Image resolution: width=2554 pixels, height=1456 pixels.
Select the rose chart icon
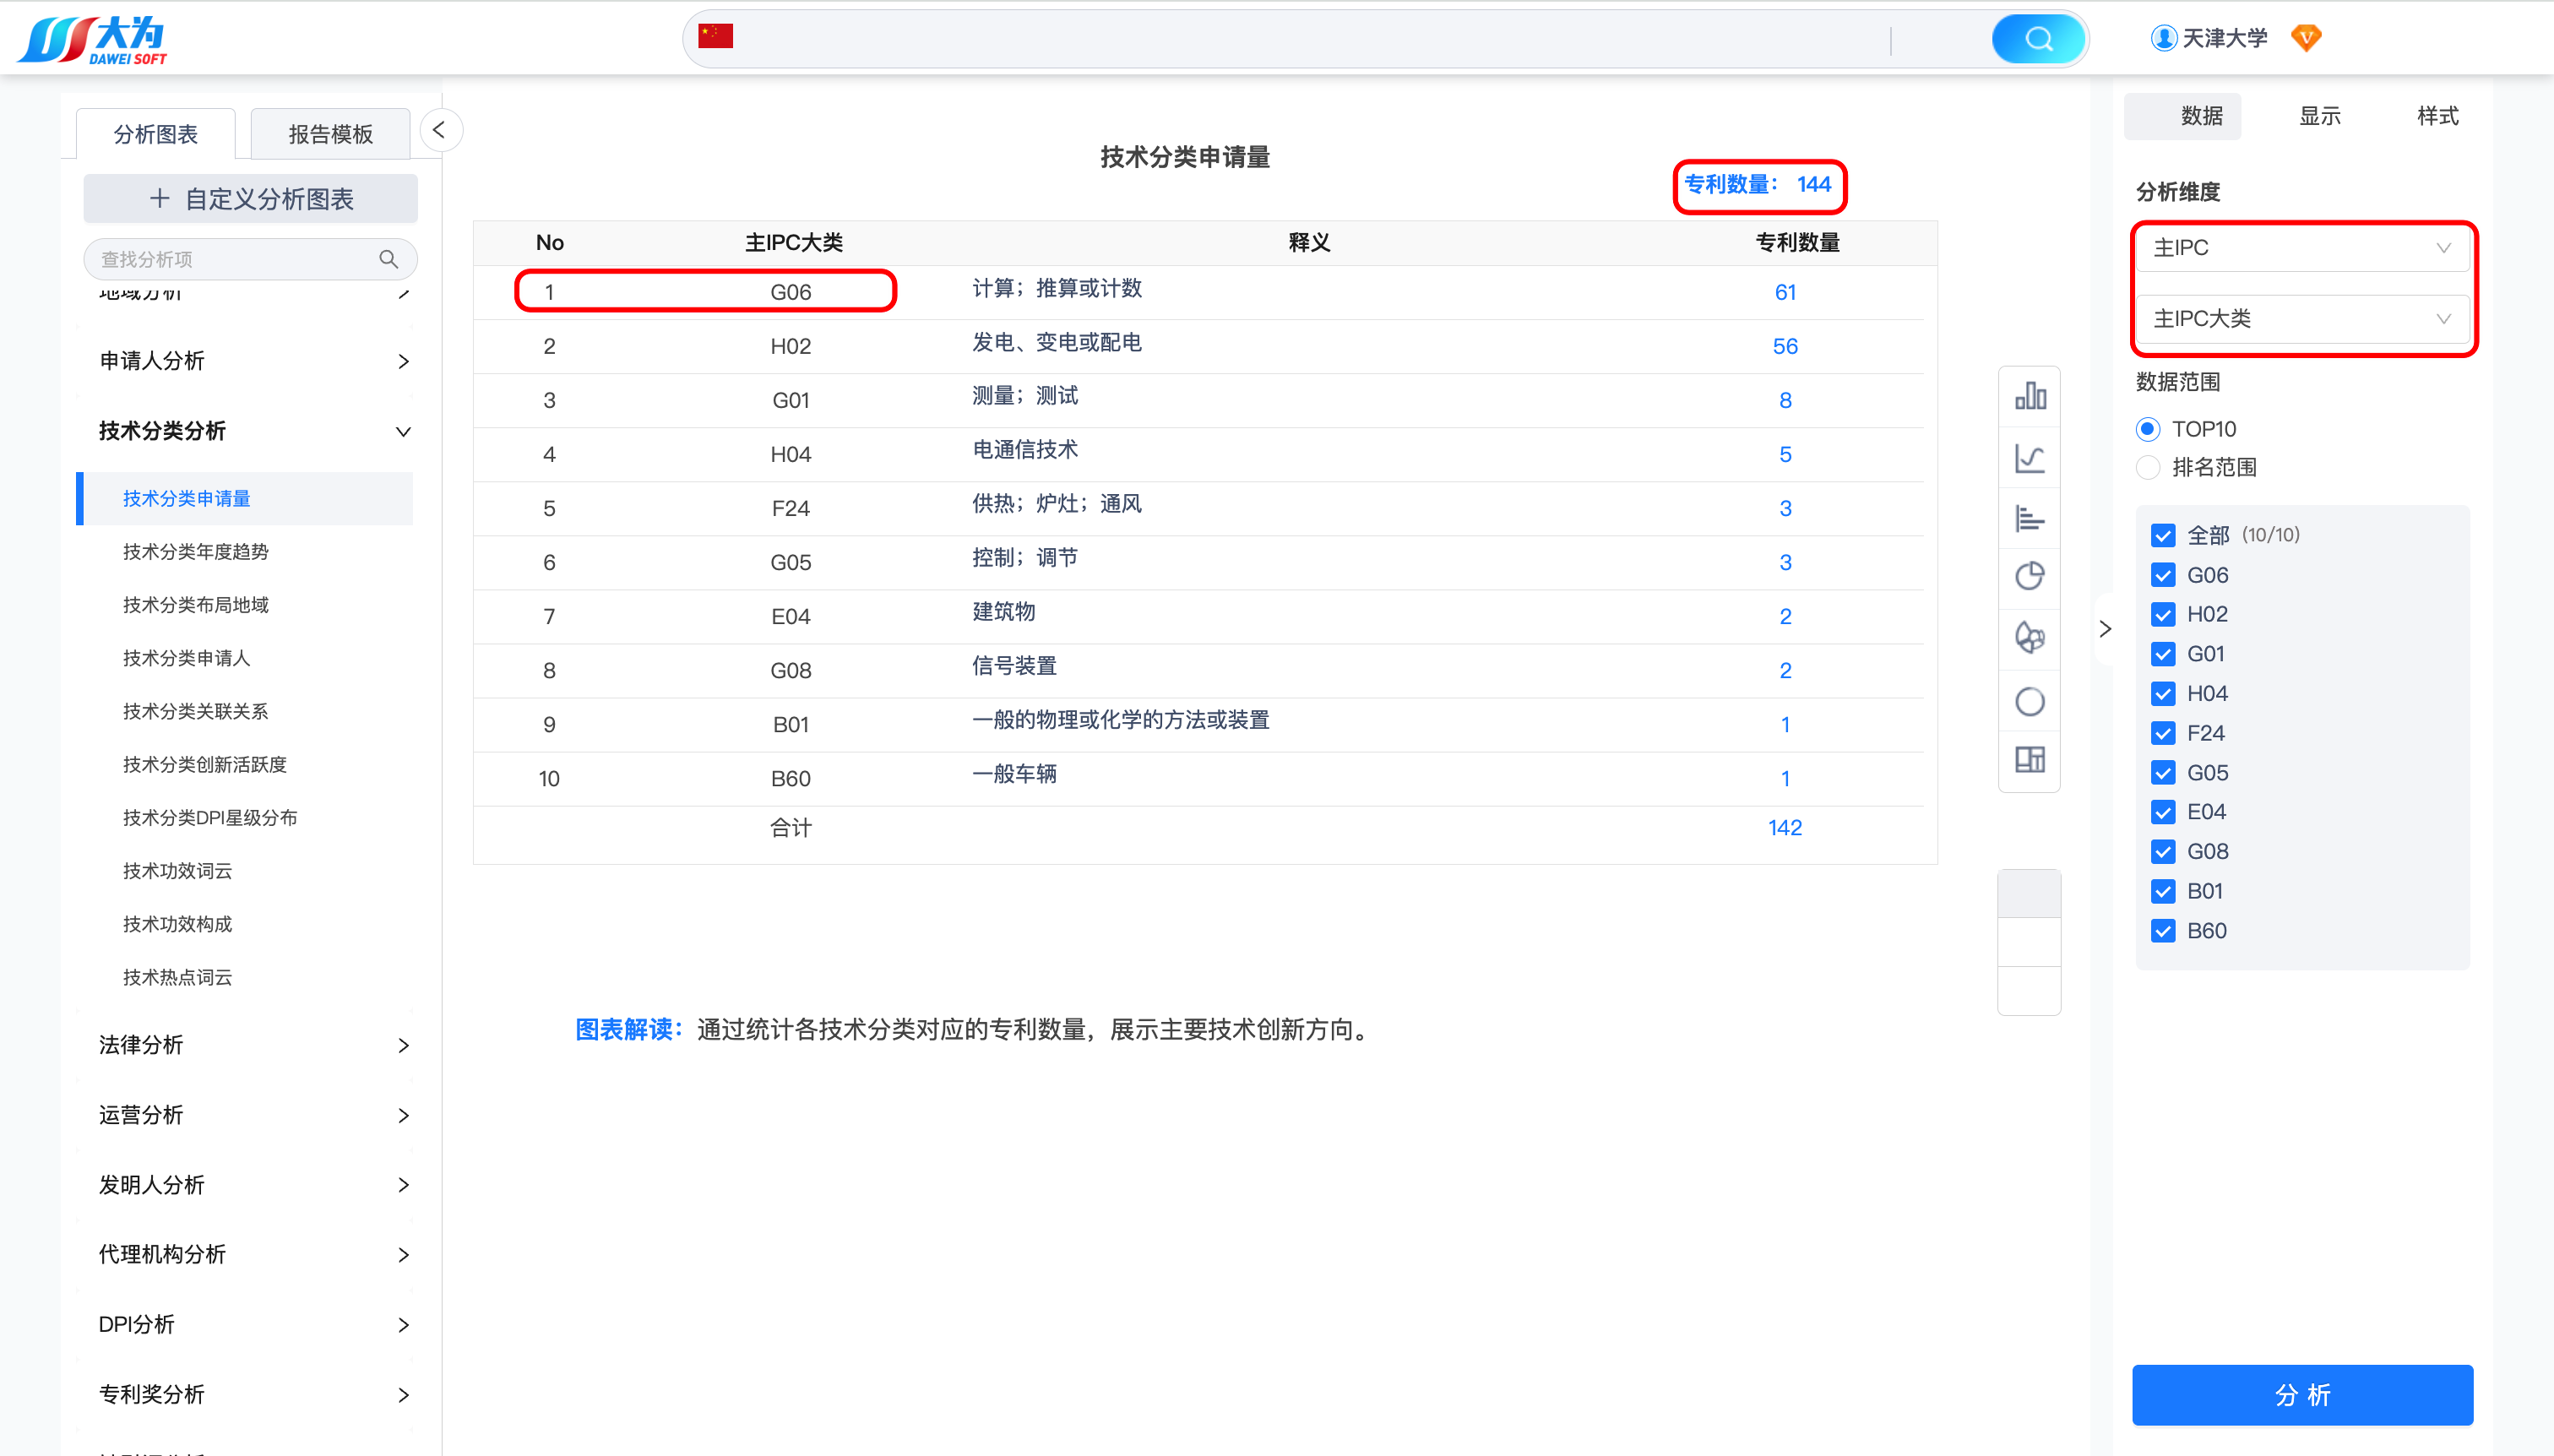(x=2029, y=637)
